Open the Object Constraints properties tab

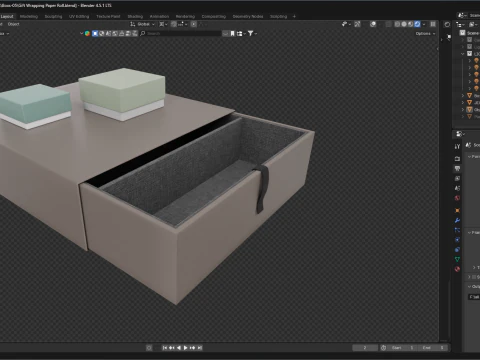[x=457, y=249]
